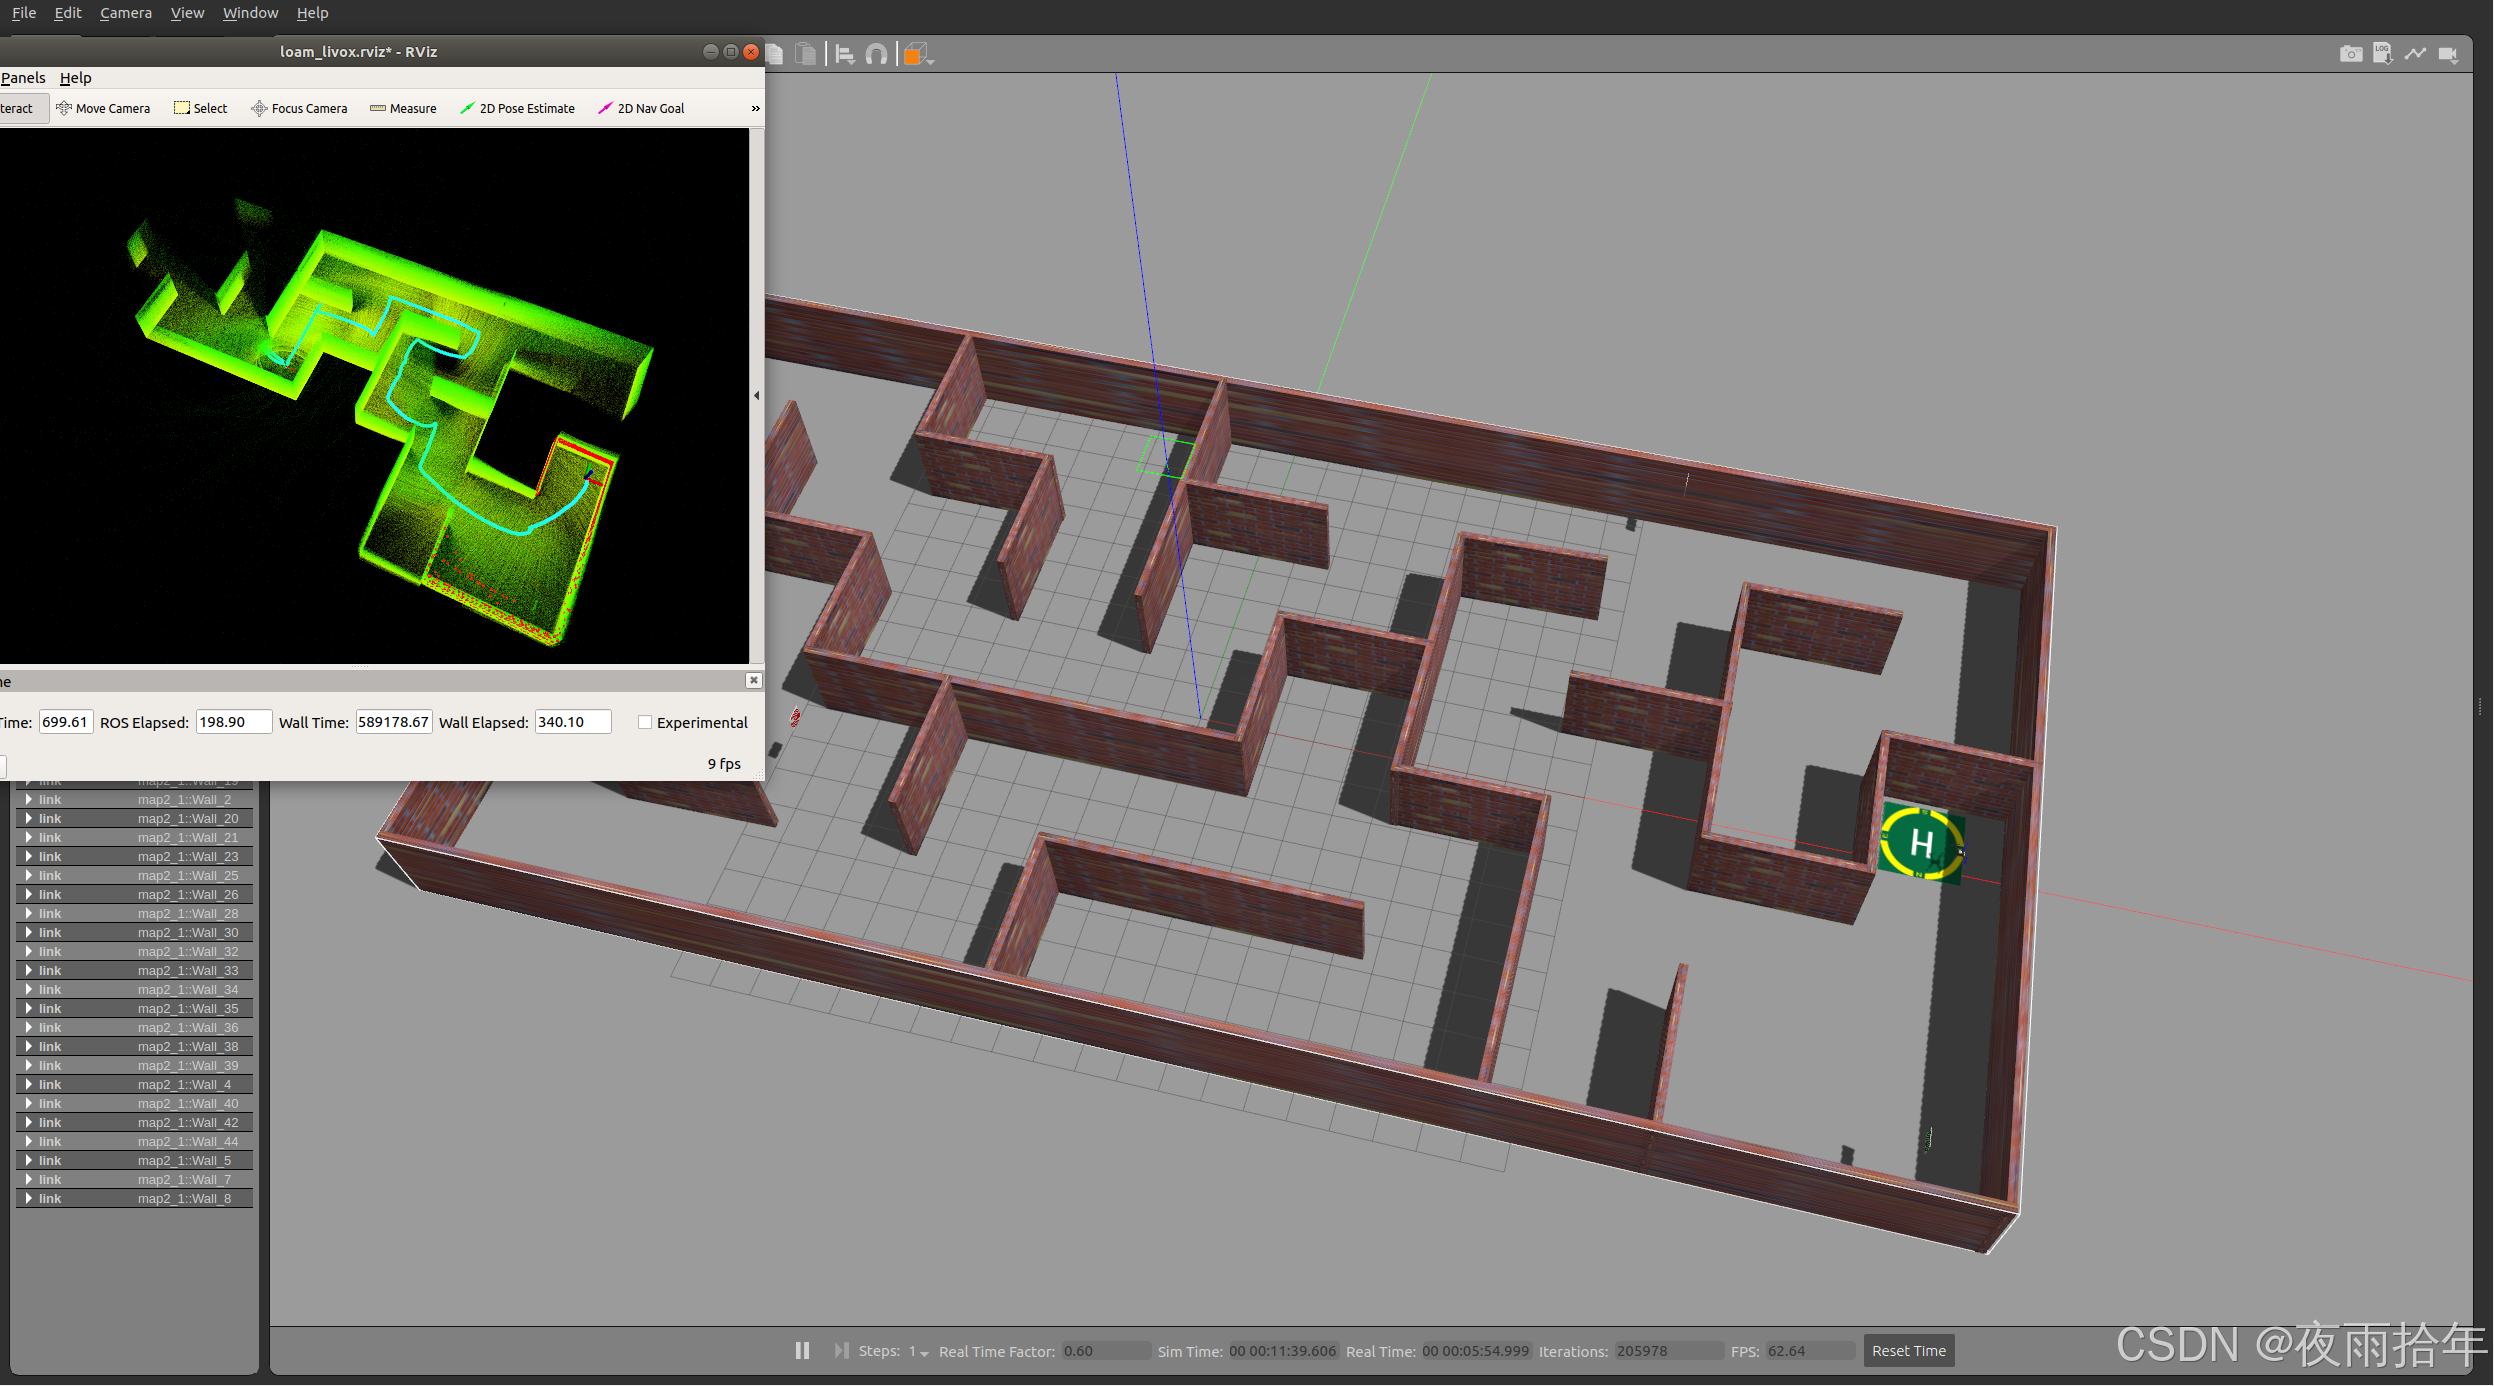Activate the 2D Nav Goal tool
The width and height of the screenshot is (2494, 1386).
coord(641,108)
